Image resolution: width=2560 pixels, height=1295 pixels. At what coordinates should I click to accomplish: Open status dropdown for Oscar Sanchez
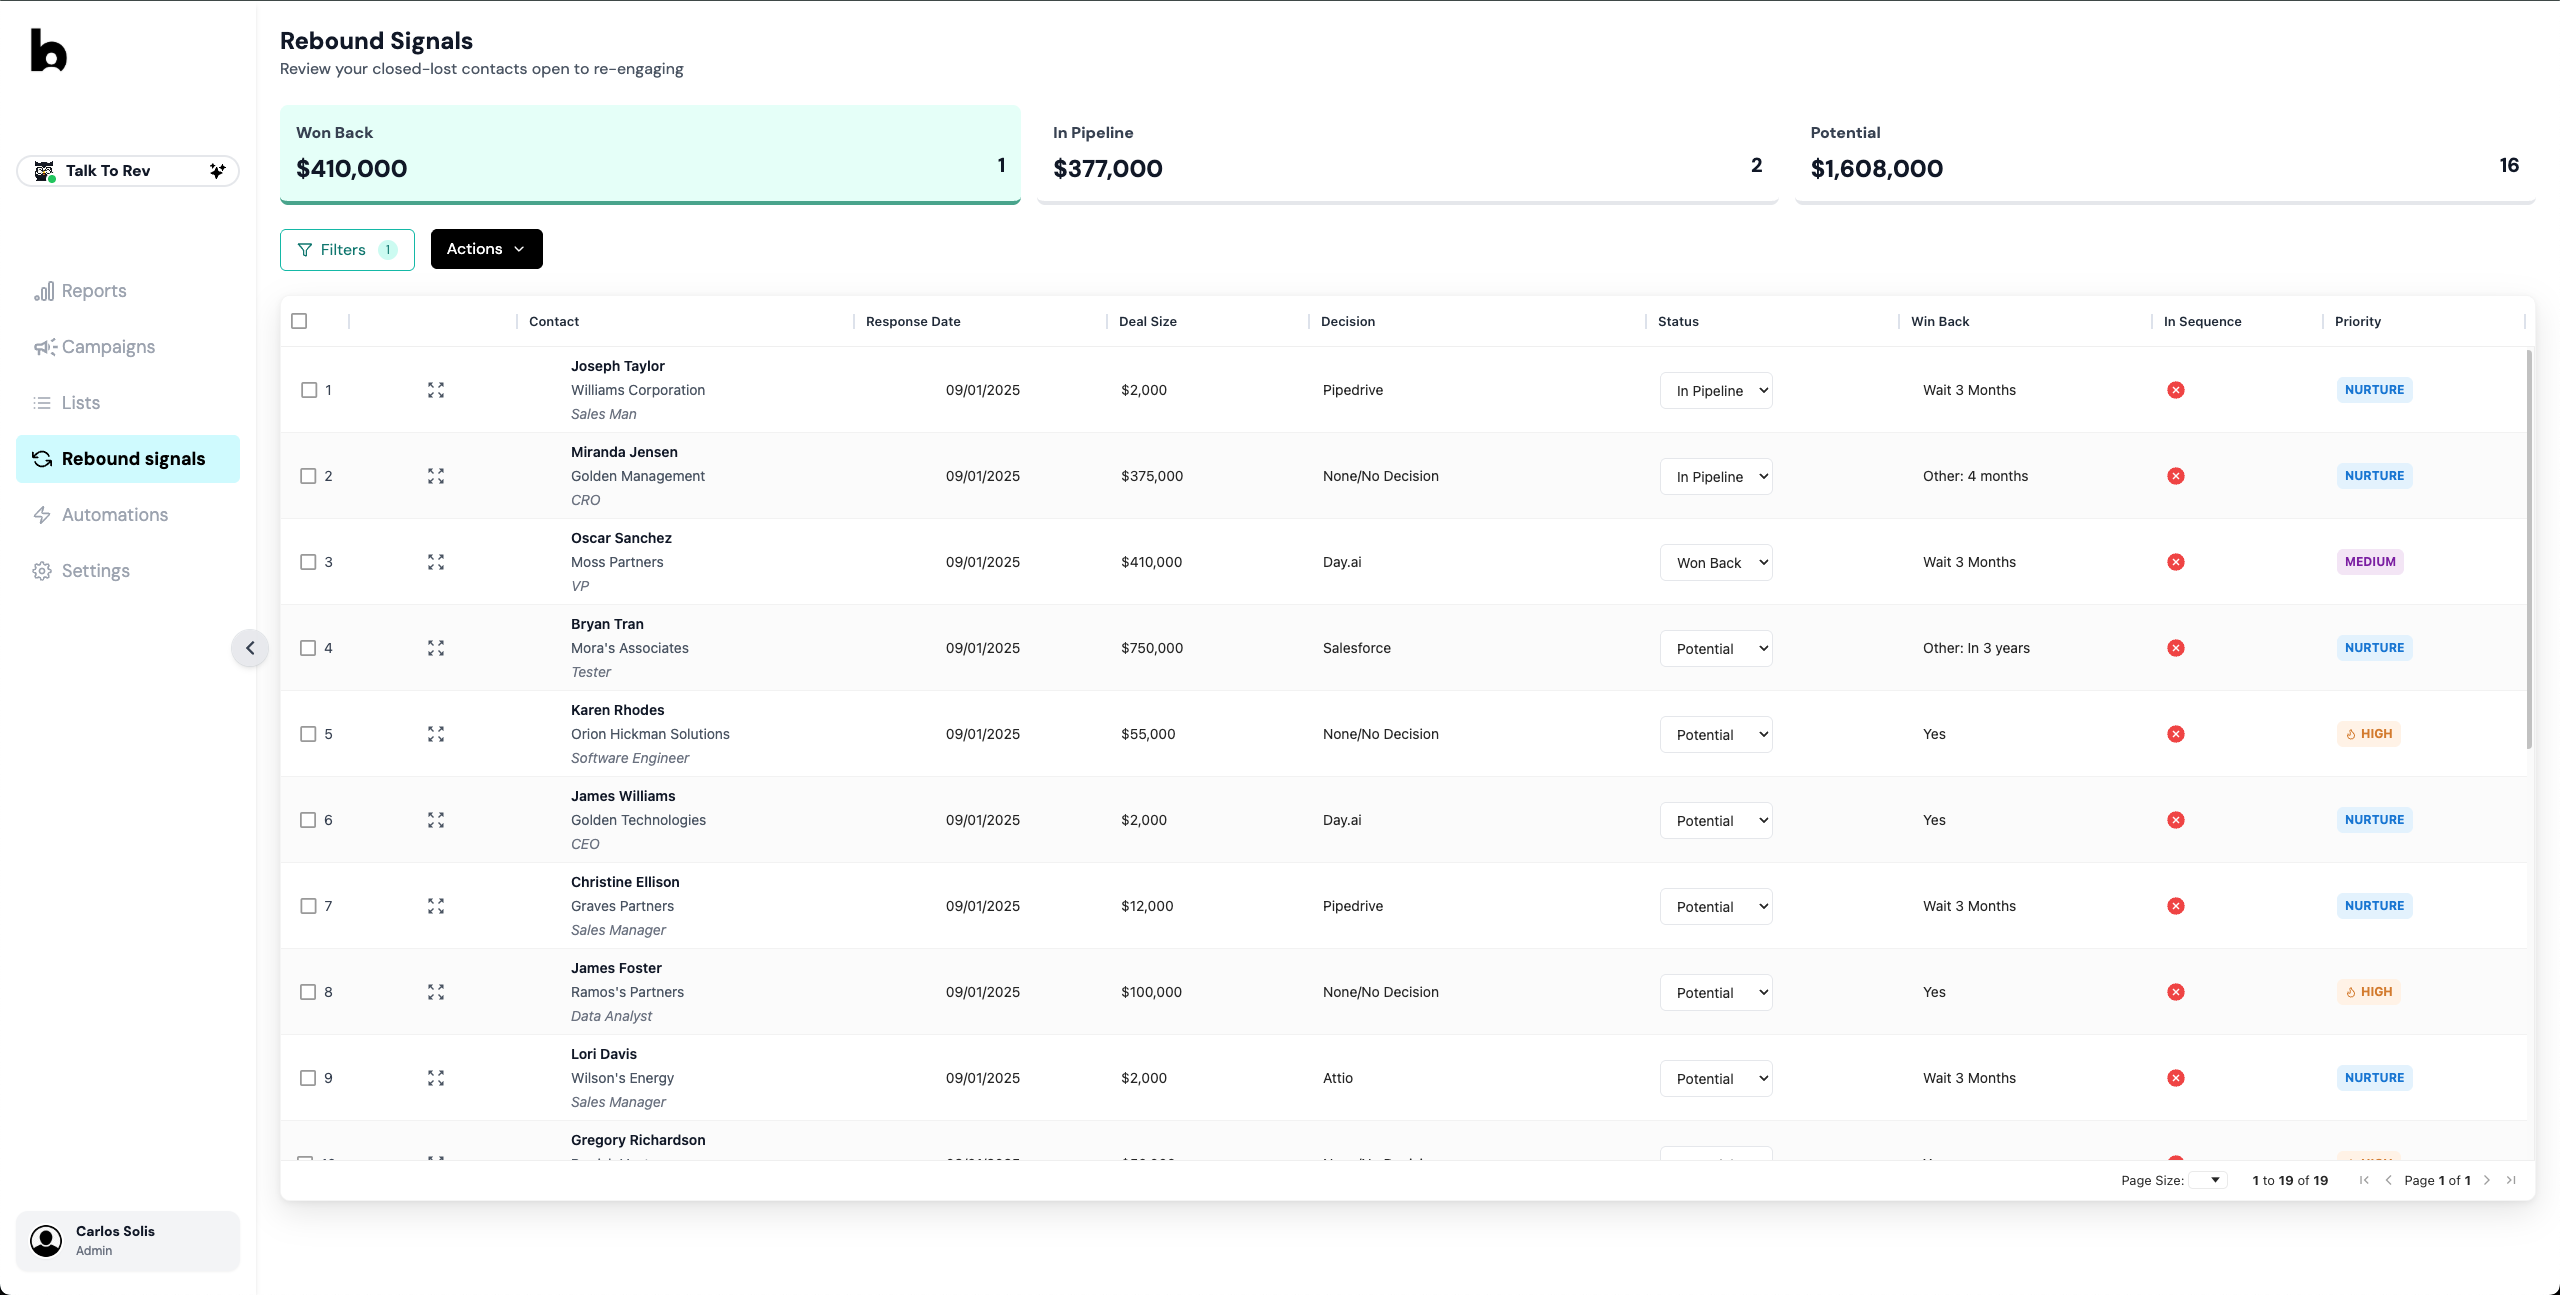(1716, 563)
